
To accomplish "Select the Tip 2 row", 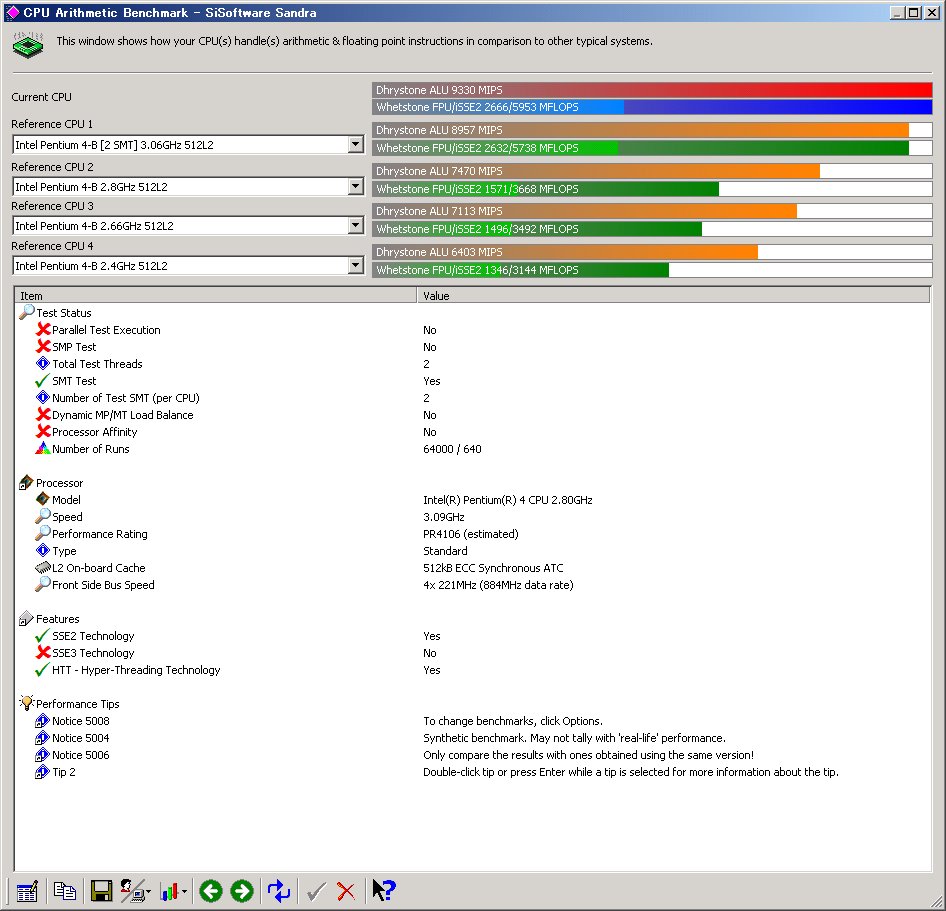I will coord(473,772).
